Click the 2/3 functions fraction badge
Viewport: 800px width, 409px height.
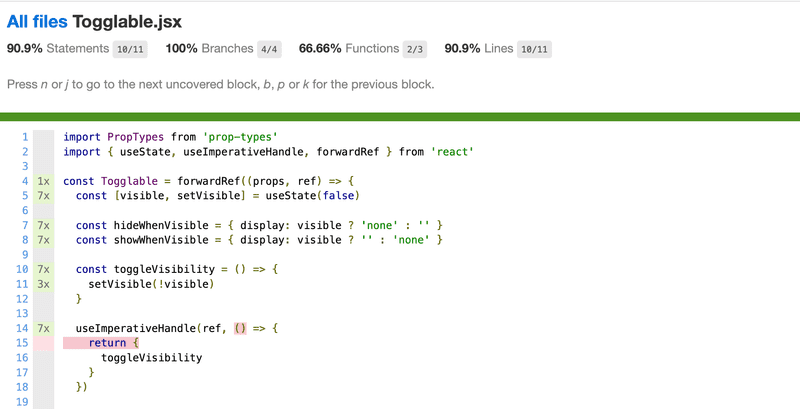[x=414, y=49]
